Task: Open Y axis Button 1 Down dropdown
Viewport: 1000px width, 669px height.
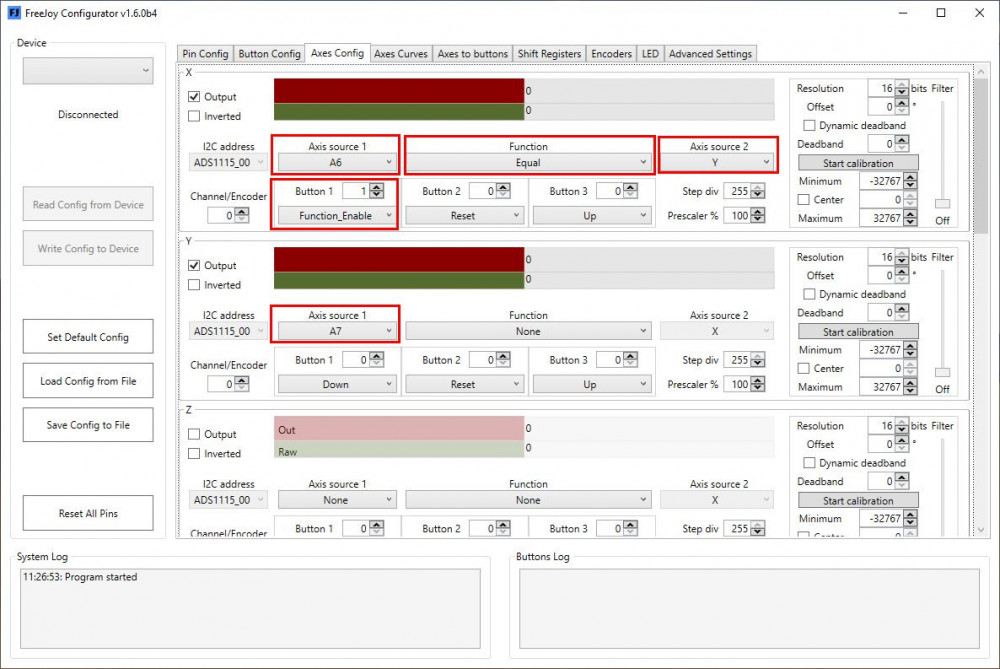Action: pos(337,385)
